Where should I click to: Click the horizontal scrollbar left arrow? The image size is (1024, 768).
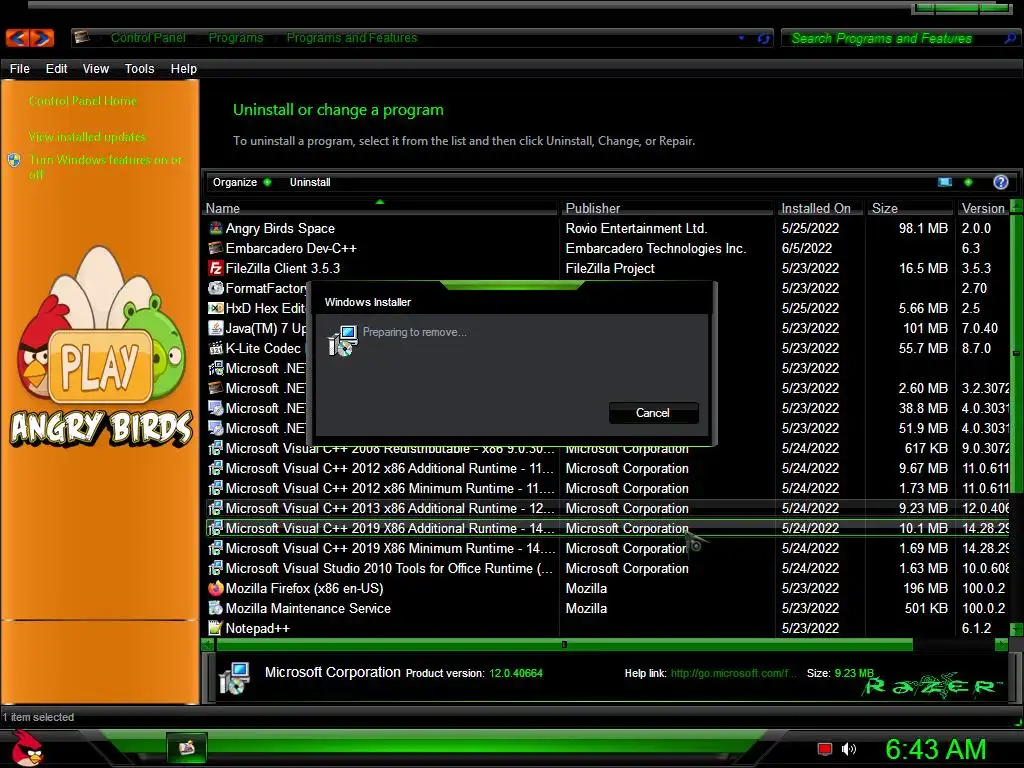208,645
